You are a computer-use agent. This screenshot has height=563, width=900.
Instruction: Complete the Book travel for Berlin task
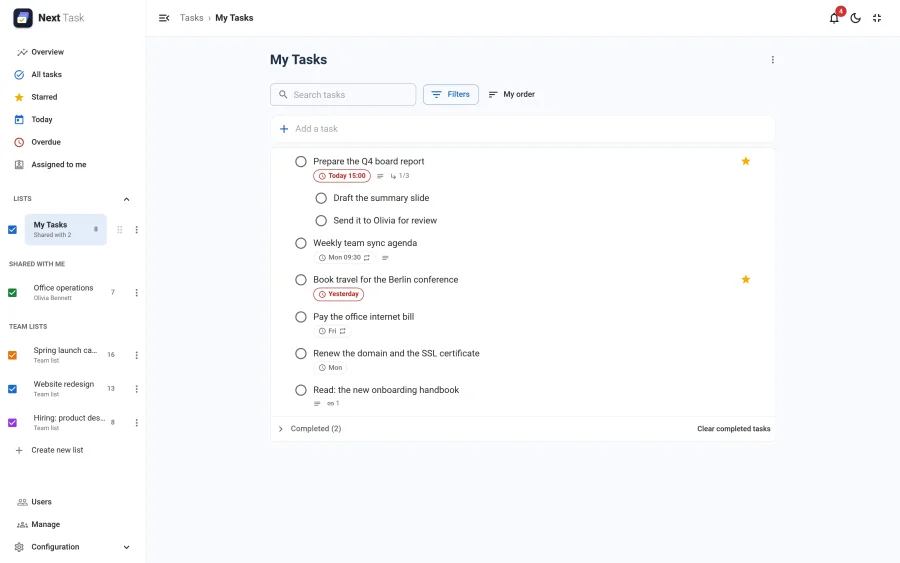pos(301,279)
